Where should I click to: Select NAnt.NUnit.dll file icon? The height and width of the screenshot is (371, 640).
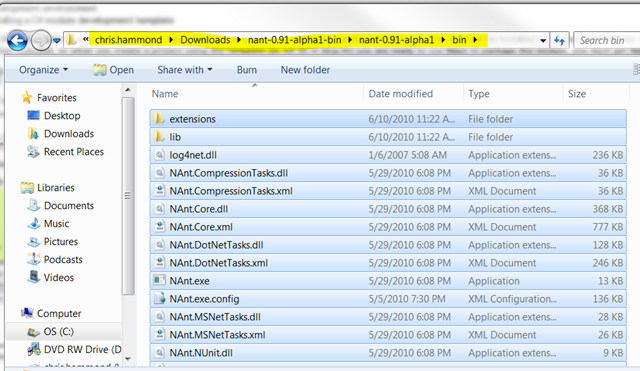pyautogui.click(x=159, y=352)
